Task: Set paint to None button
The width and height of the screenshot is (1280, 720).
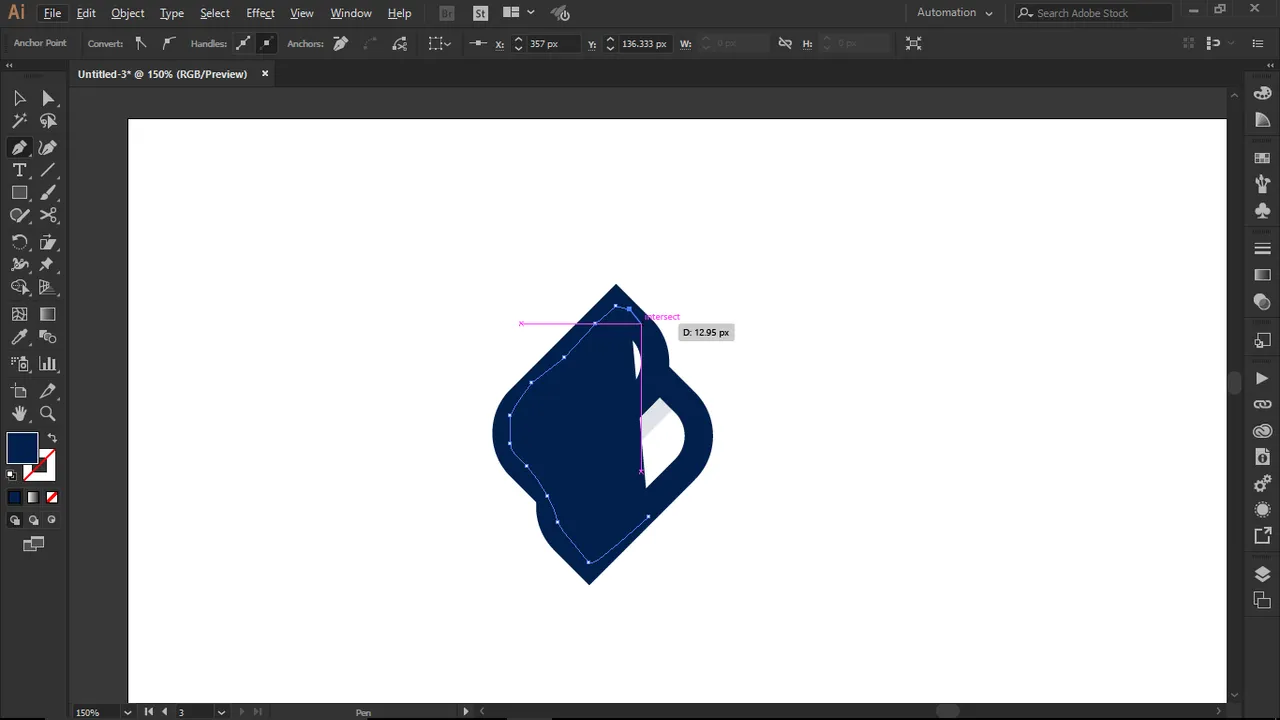Action: [52, 497]
